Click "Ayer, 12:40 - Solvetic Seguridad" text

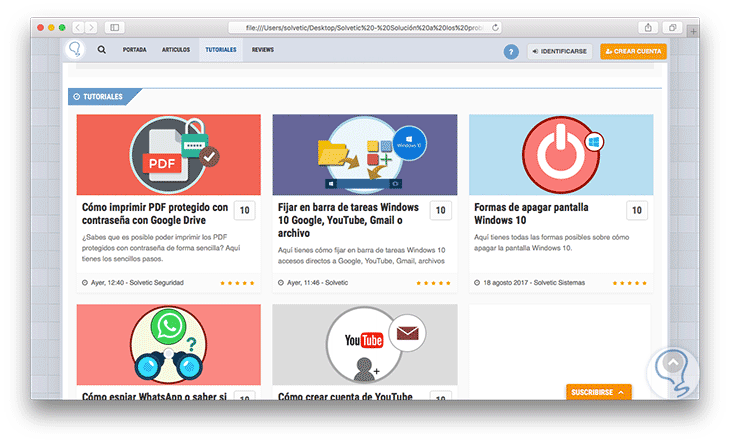[x=137, y=282]
